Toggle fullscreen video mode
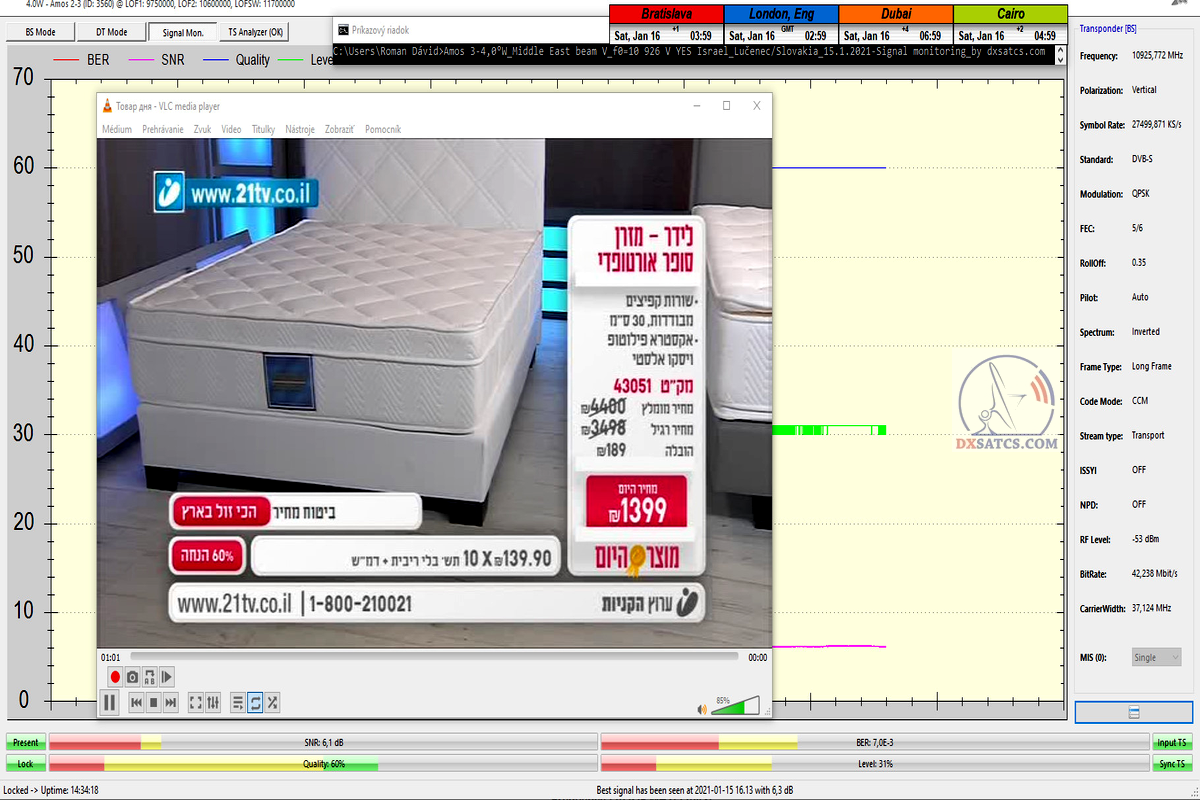This screenshot has height=800, width=1200. 196,703
